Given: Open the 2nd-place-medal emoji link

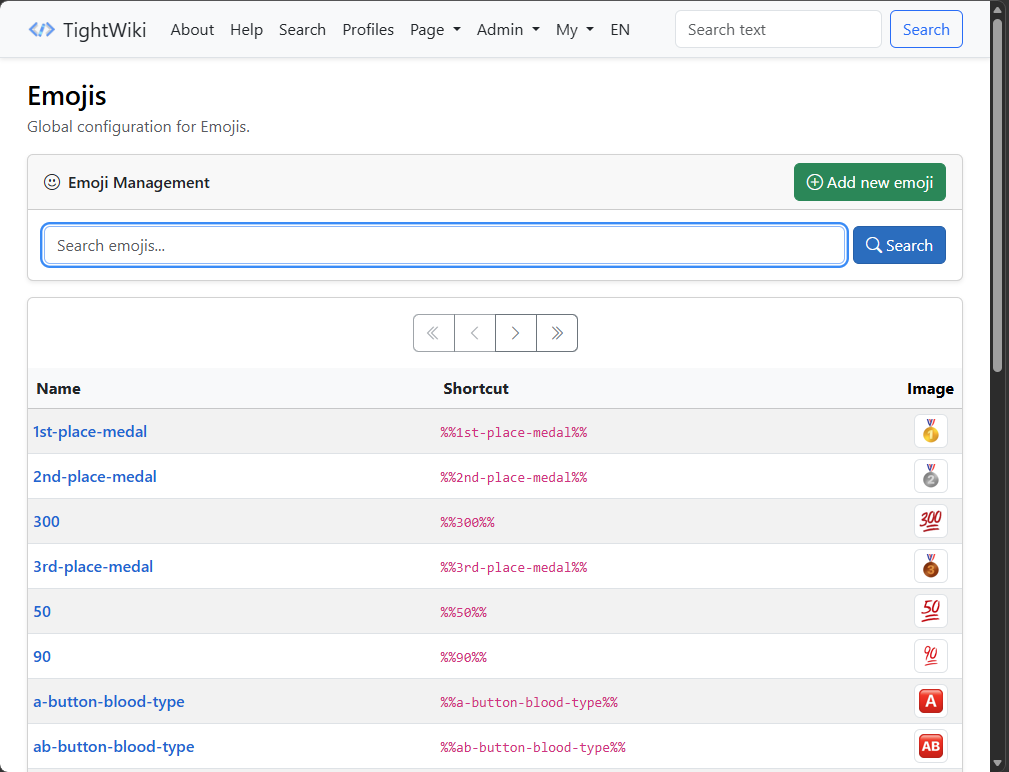Looking at the screenshot, I should coord(95,477).
